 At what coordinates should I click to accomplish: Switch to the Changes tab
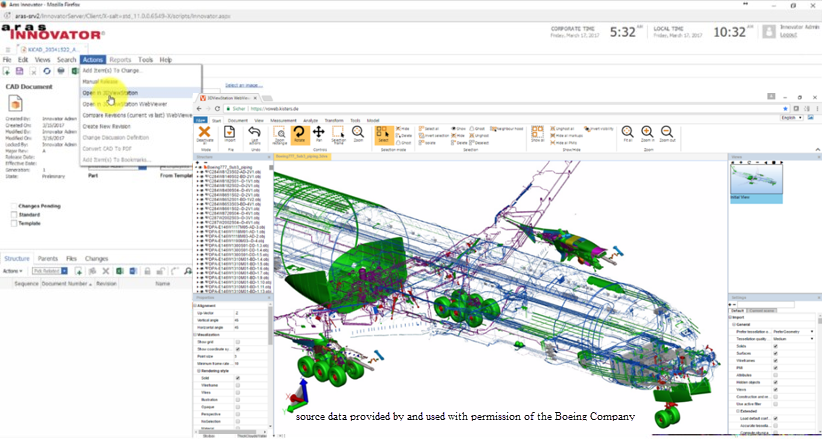(x=96, y=259)
